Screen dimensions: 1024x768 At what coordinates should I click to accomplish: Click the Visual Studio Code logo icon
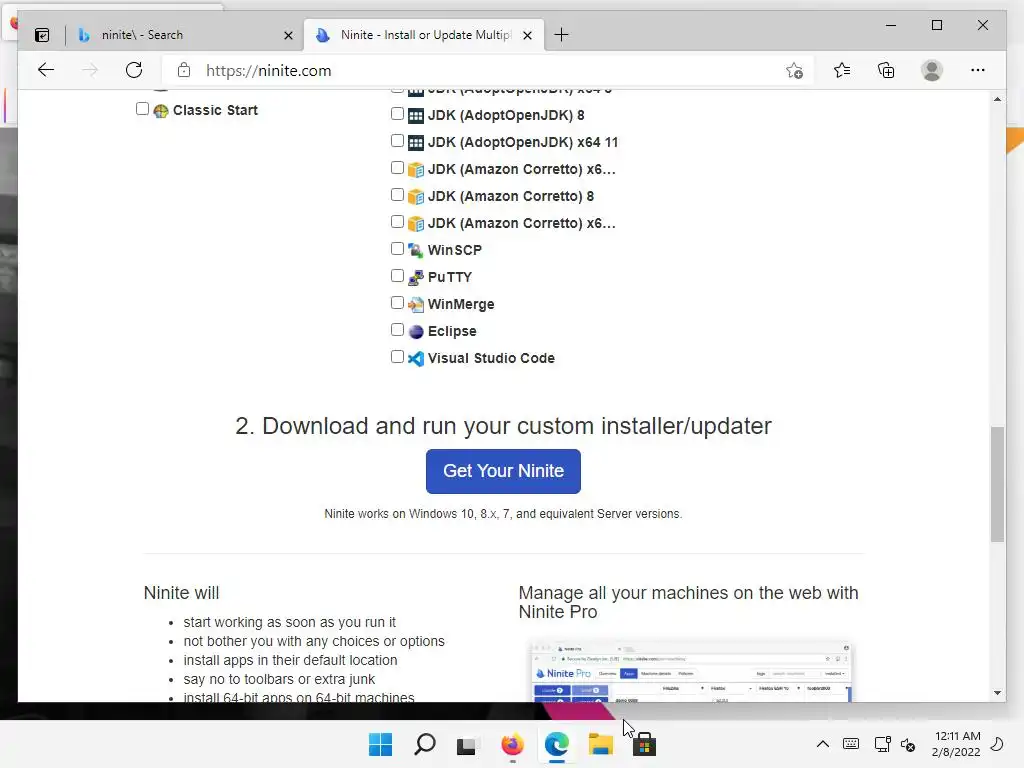coord(415,359)
